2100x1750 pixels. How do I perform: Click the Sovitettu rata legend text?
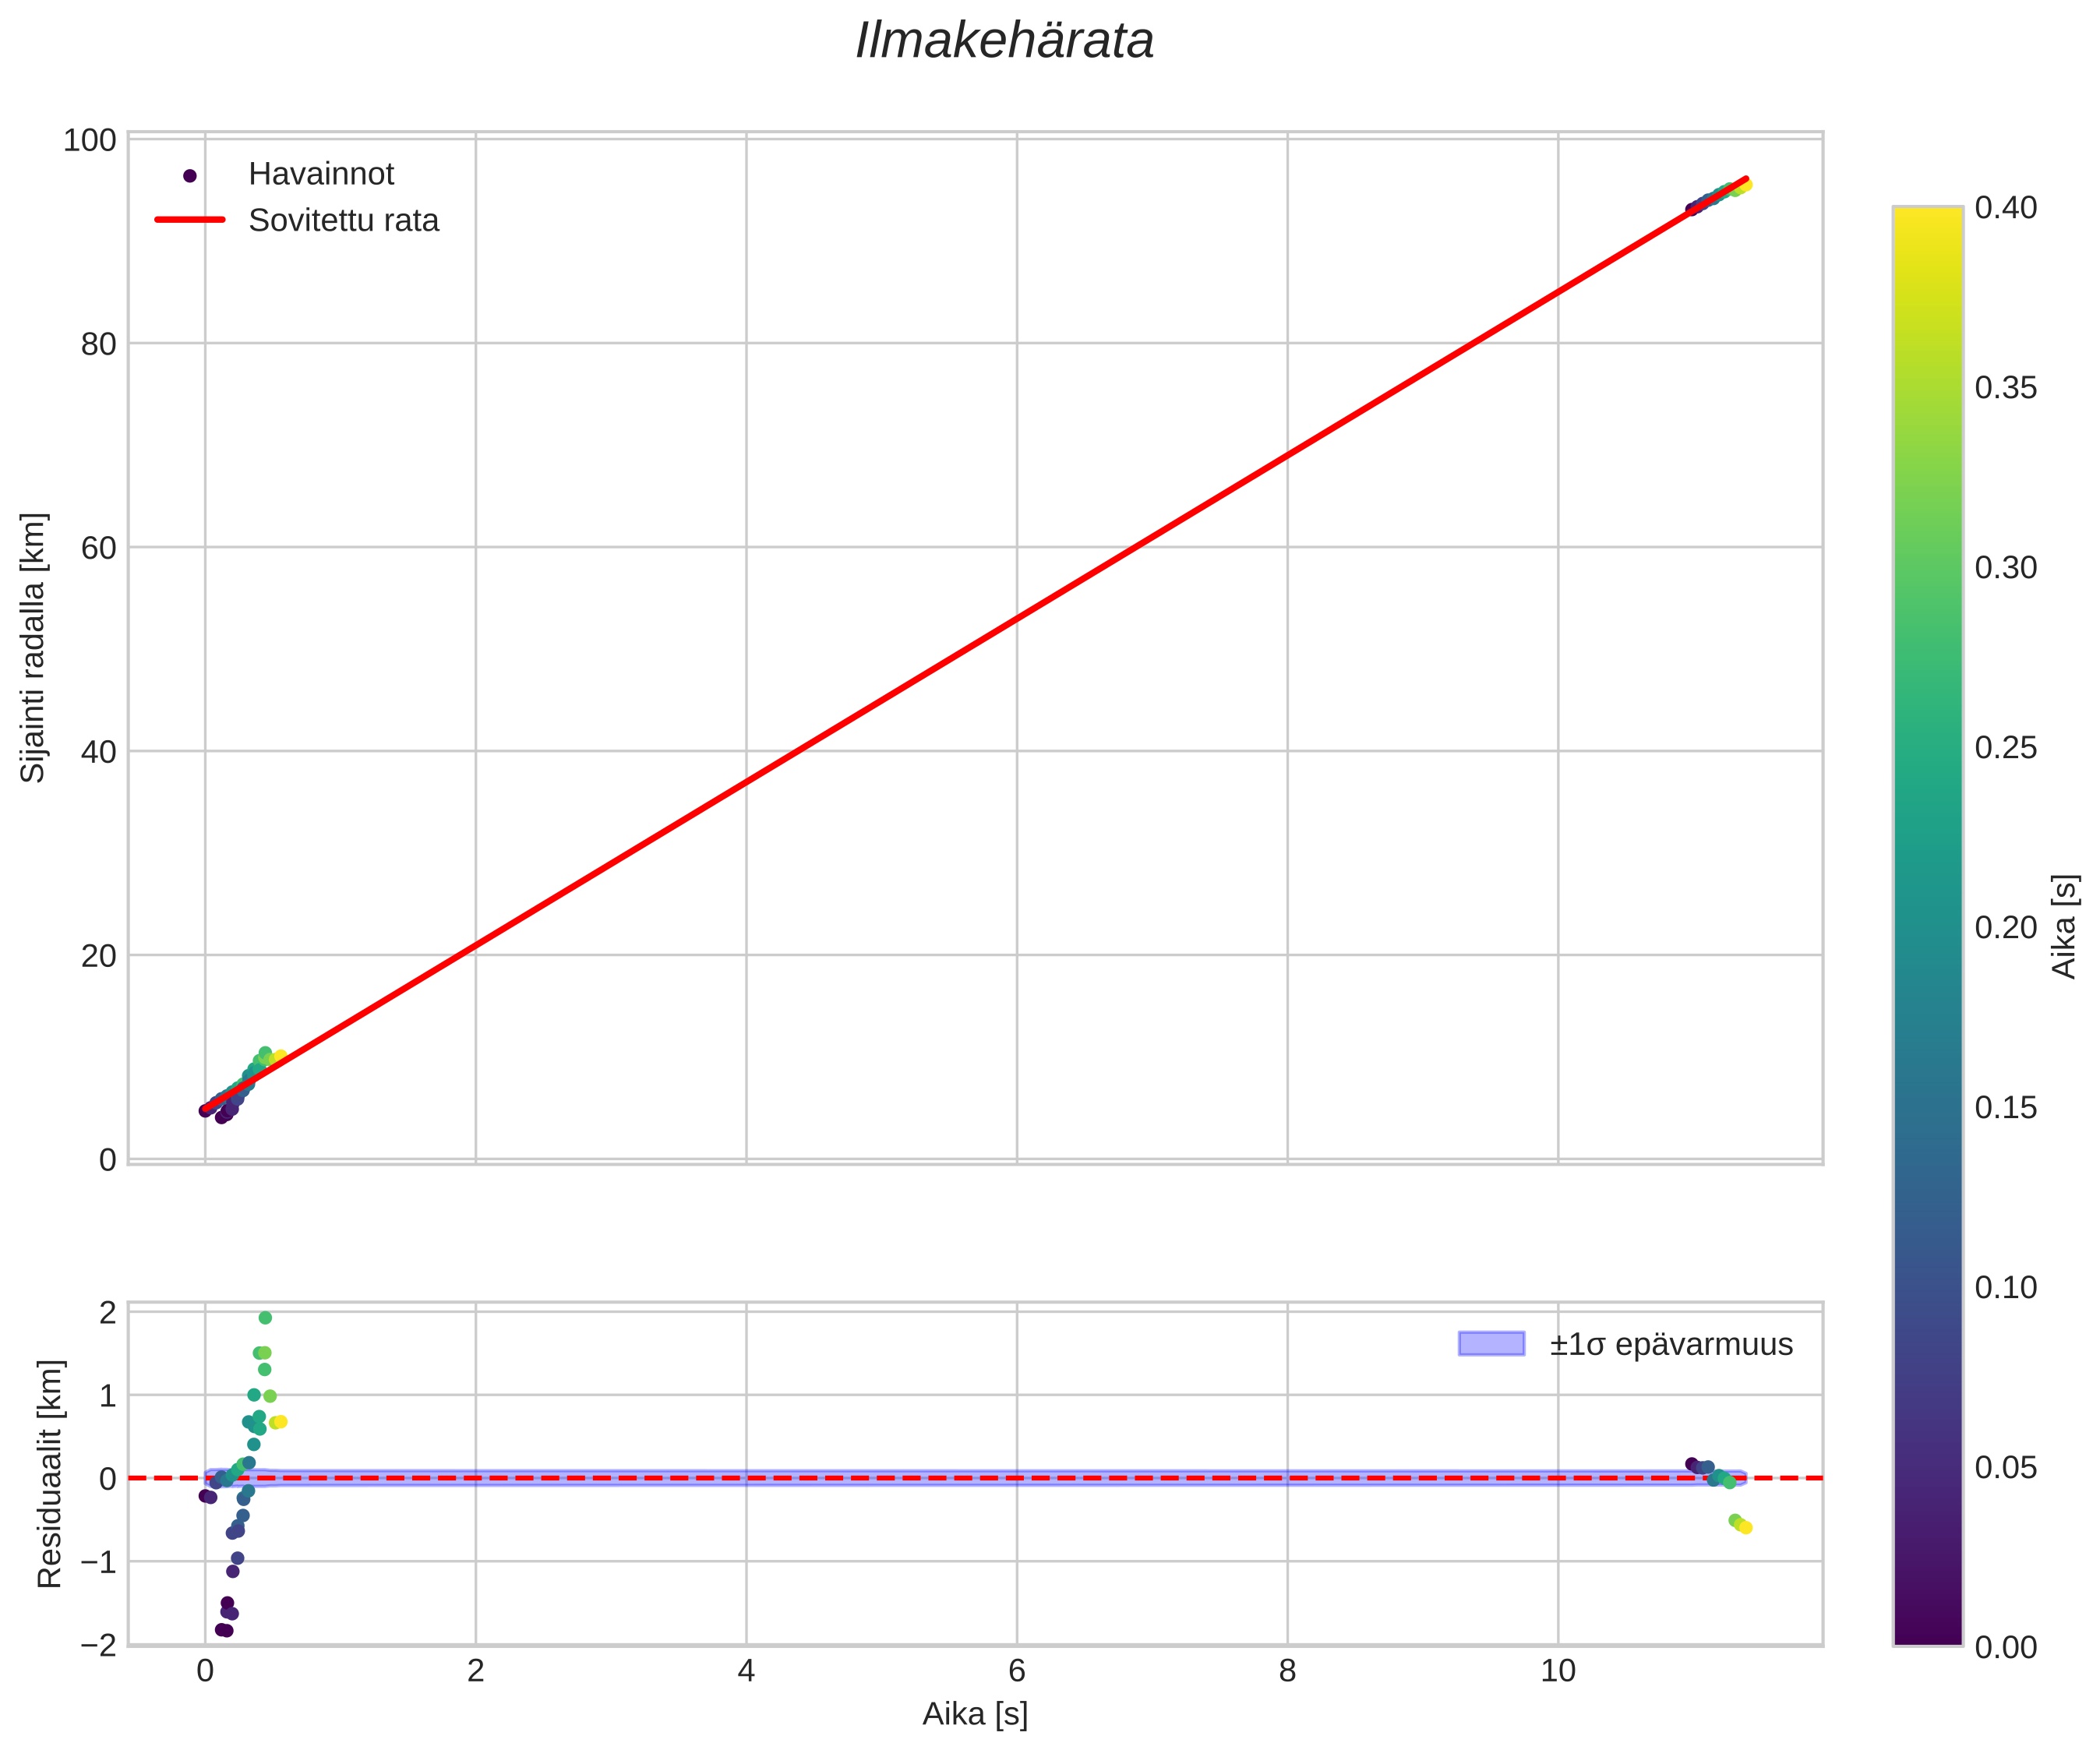343,221
